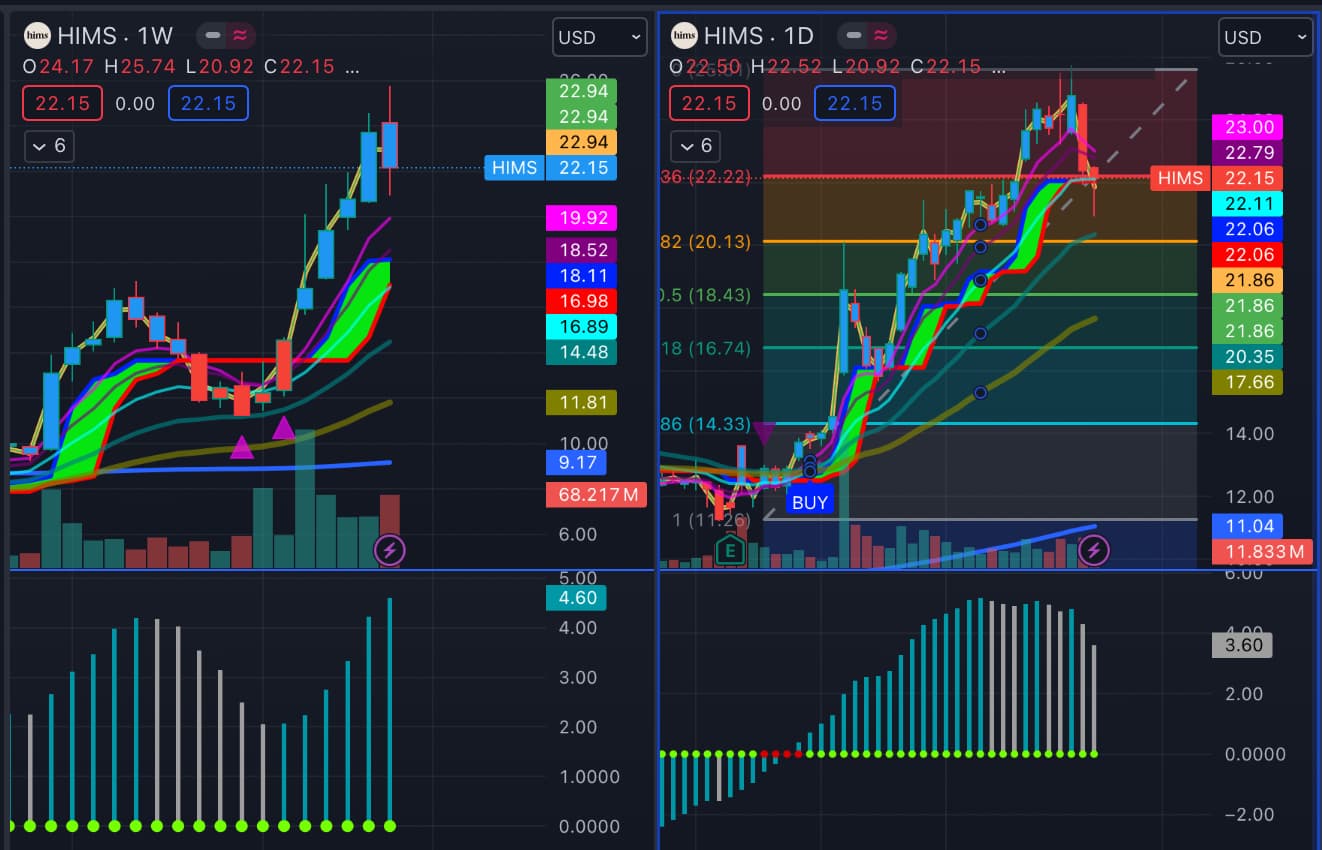Image resolution: width=1322 pixels, height=850 pixels.
Task: Click the HIMS · 1D symbol title
Action: point(758,36)
